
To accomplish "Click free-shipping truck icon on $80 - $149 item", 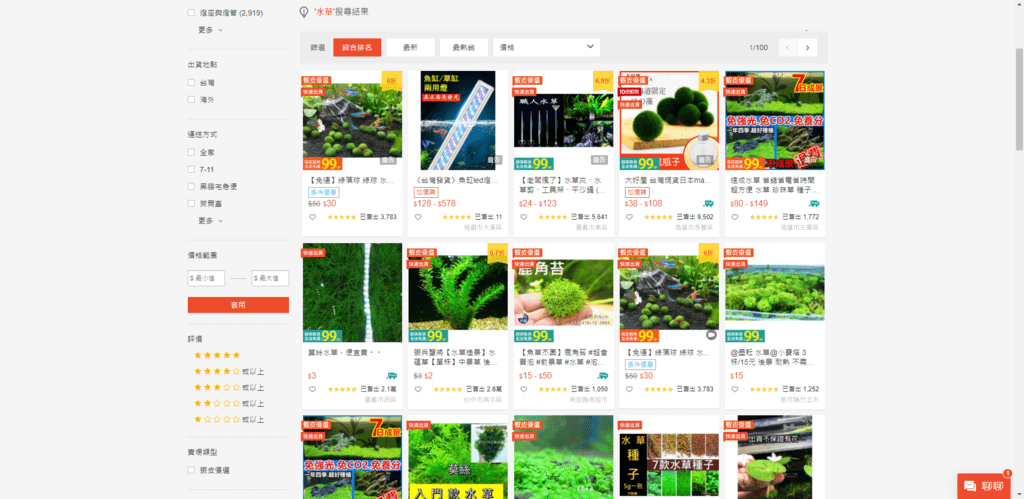I will tap(814, 204).
